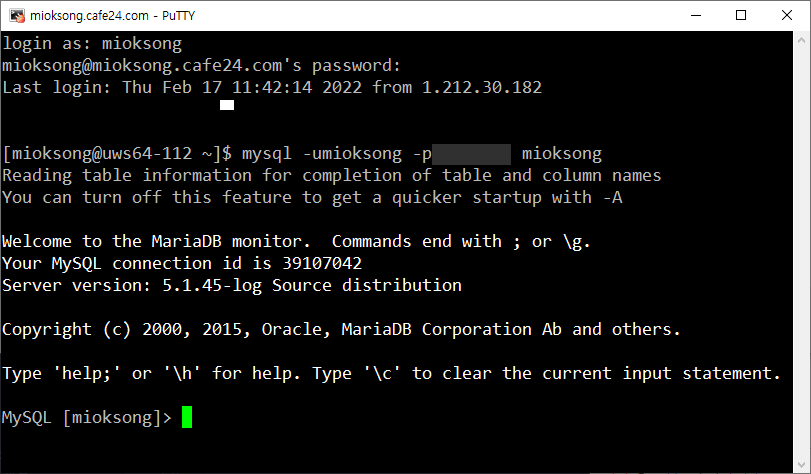
Task: Click the 'Reading table information' line
Action: [x=332, y=175]
